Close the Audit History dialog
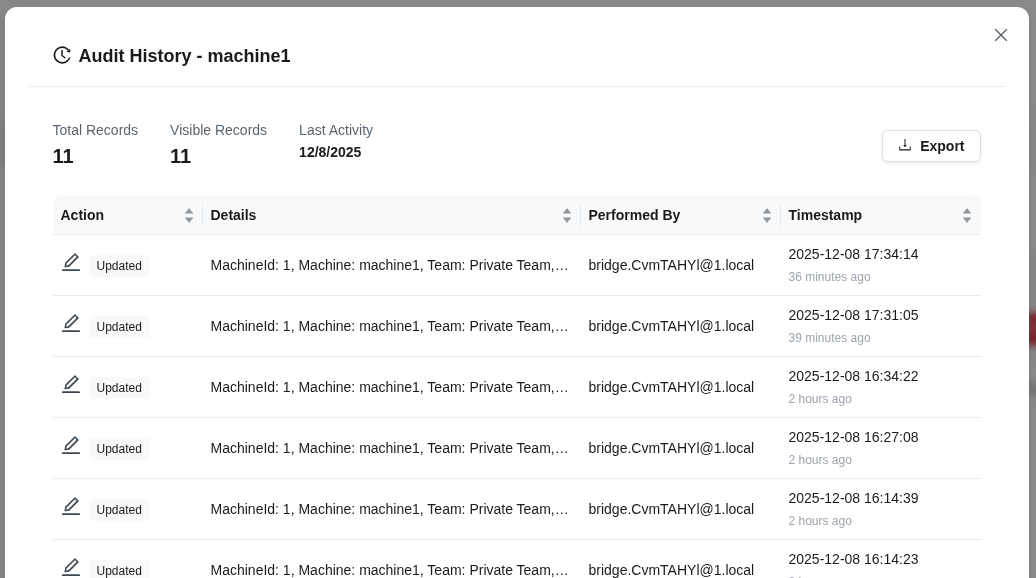1036x578 pixels. click(x=1001, y=35)
